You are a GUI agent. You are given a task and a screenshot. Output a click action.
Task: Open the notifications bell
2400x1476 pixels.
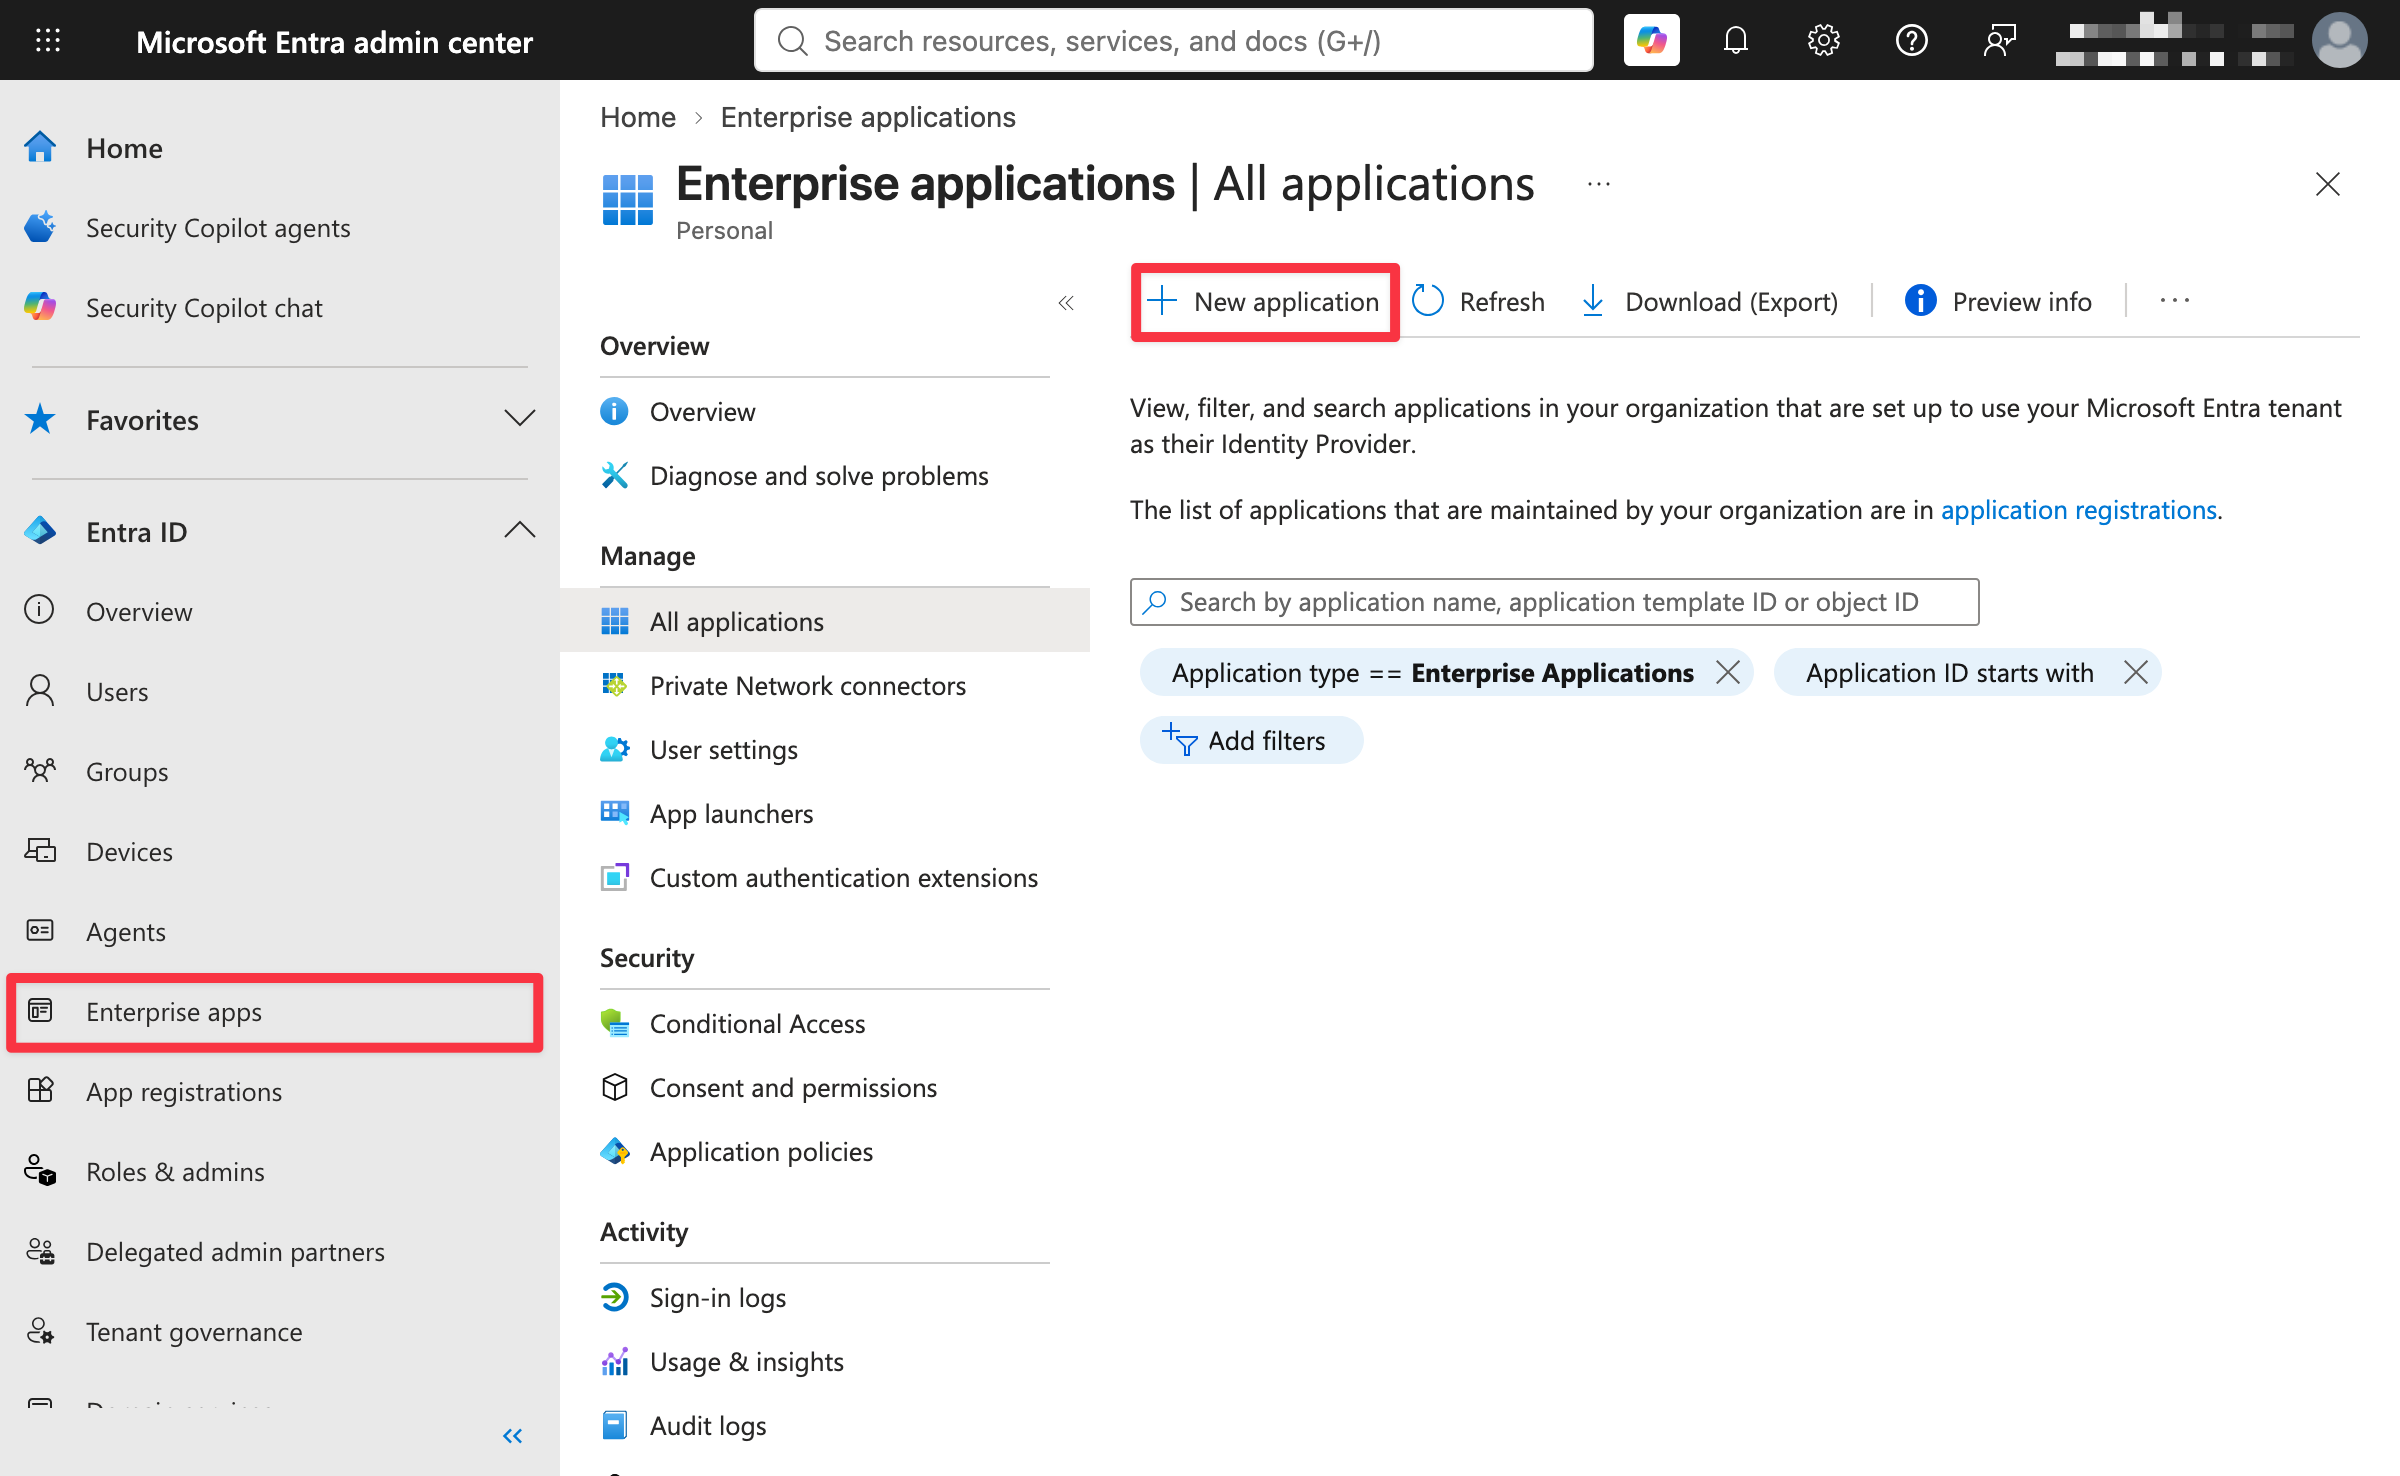tap(1736, 40)
